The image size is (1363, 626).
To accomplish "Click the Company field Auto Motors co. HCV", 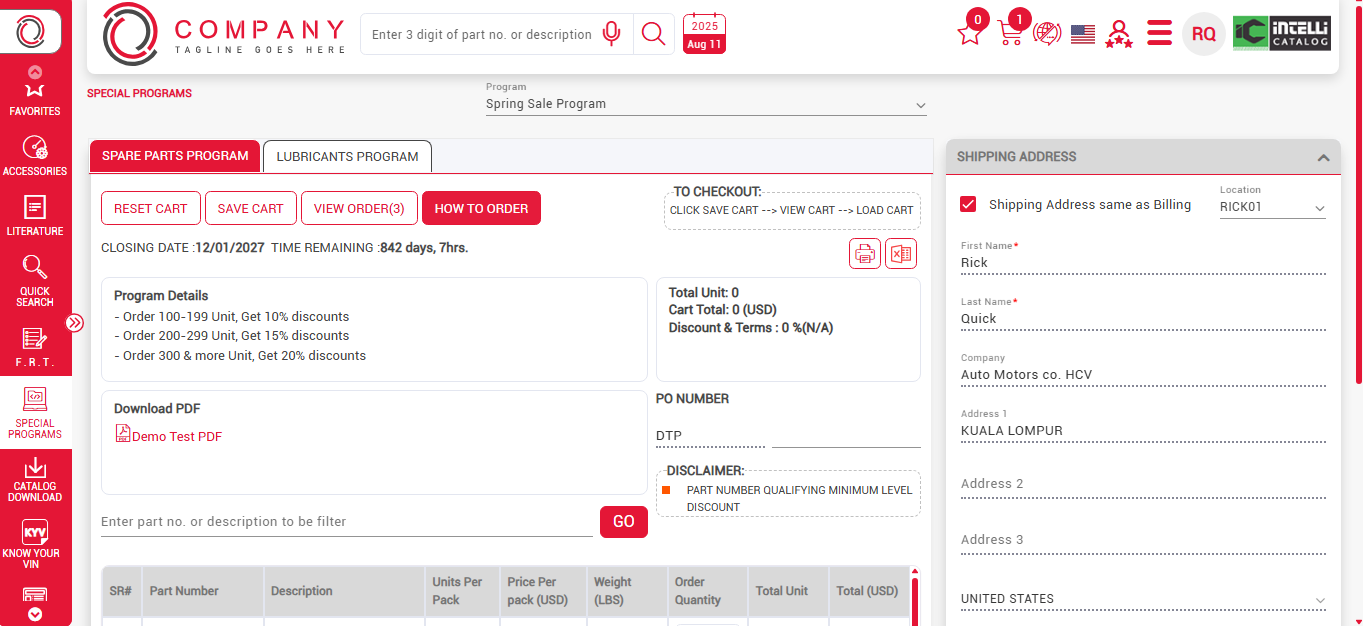I will click(x=1143, y=375).
